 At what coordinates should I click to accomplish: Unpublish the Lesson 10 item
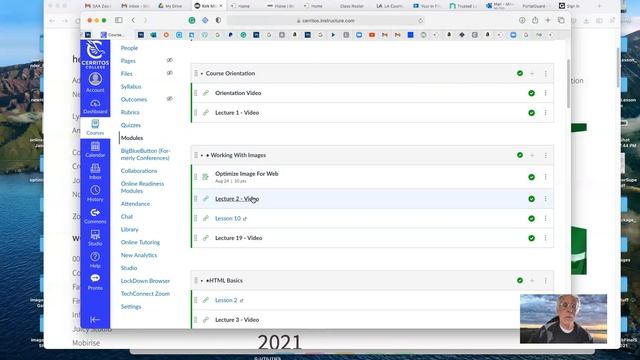[x=531, y=218]
